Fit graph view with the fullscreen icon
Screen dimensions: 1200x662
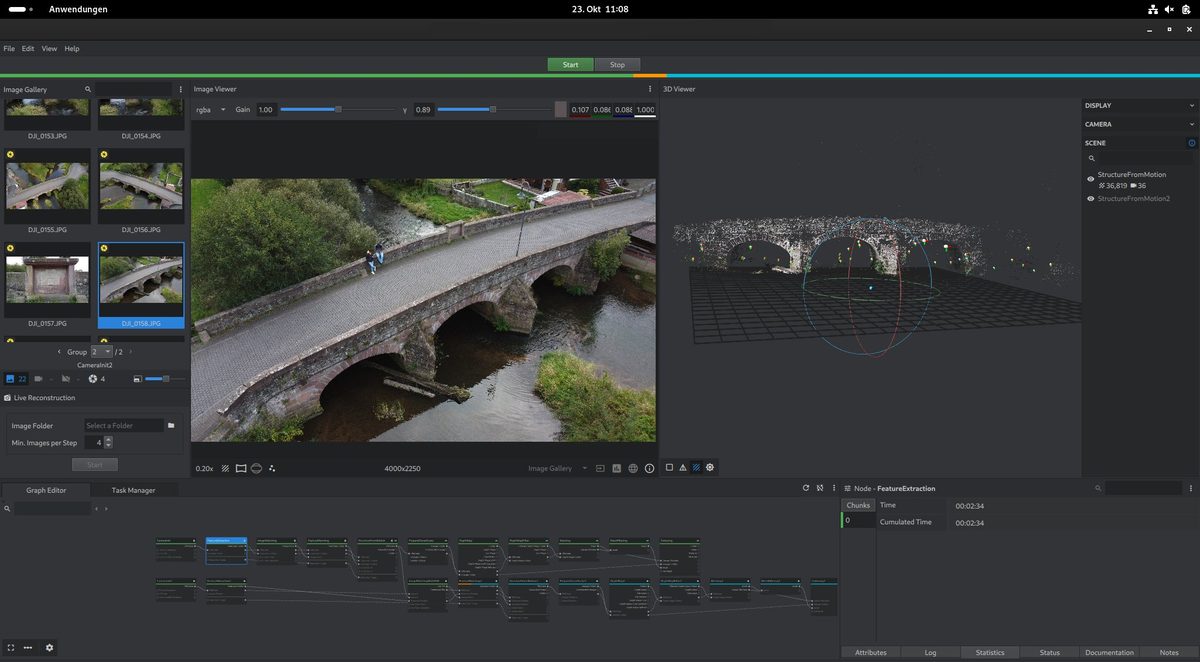[11, 648]
